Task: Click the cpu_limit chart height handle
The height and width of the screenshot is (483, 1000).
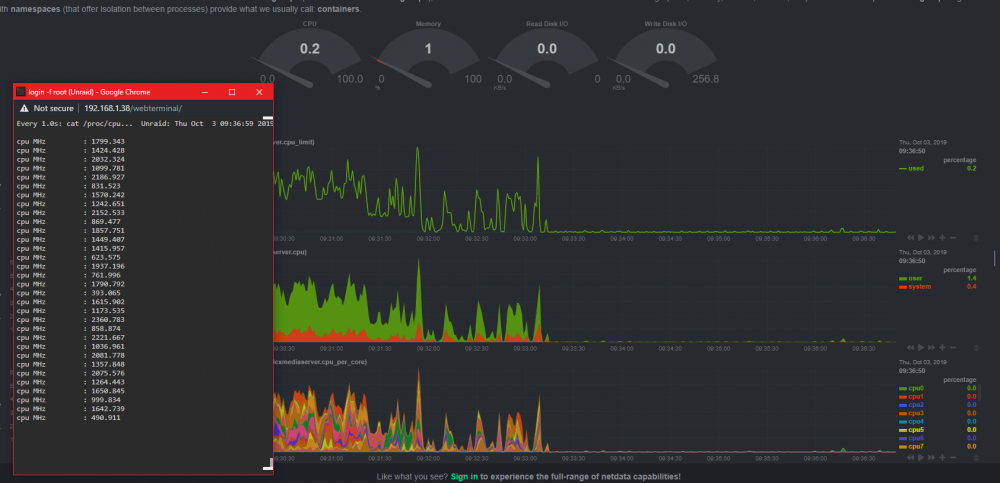Action: click(x=976, y=238)
